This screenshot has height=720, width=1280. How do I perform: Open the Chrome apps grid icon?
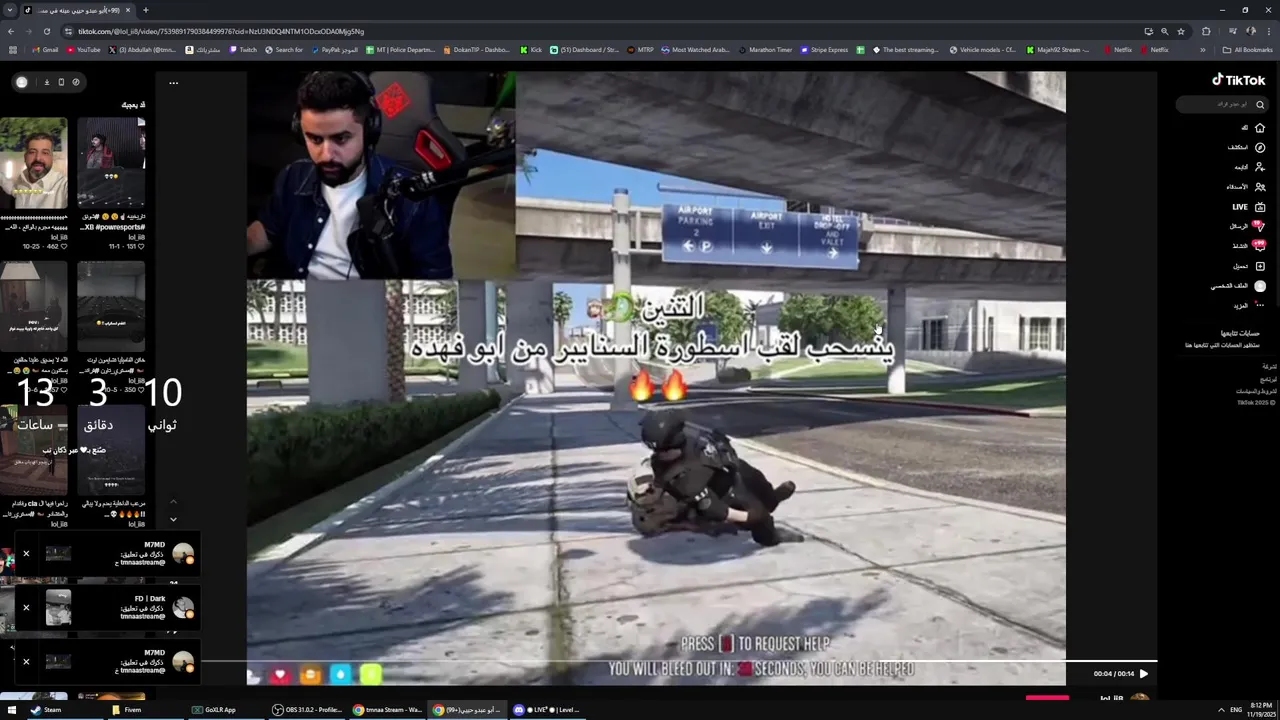[x=12, y=50]
